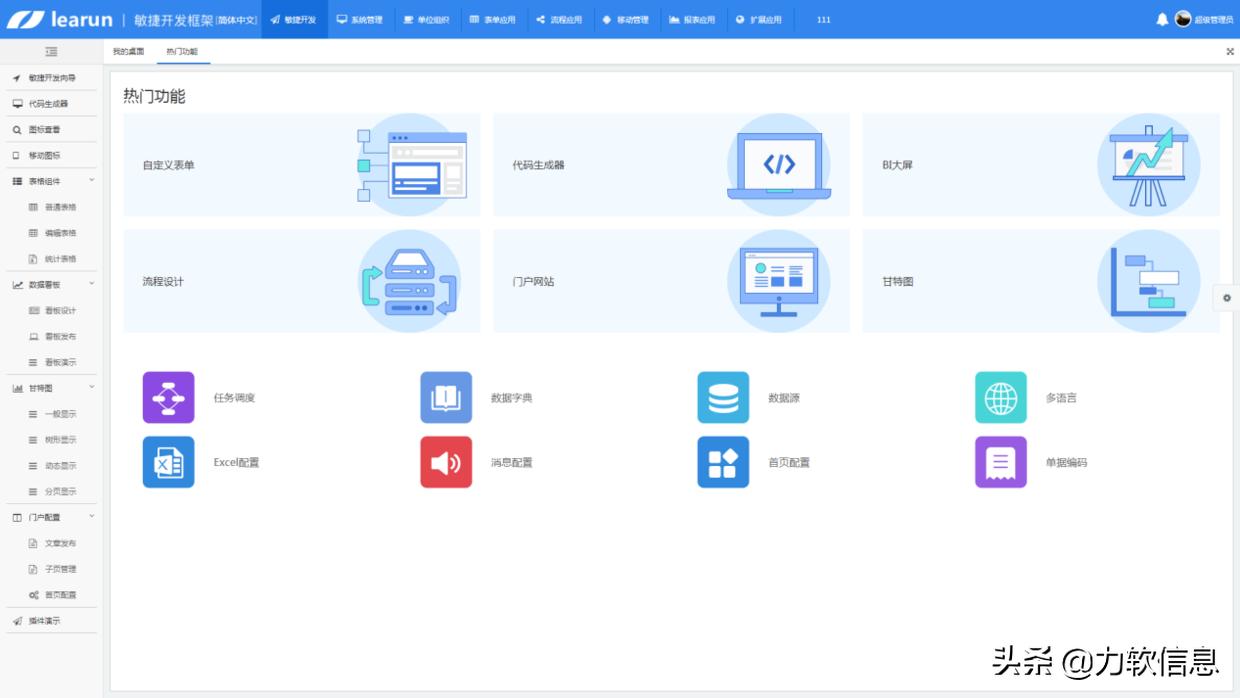Open the 多语言 globe icon
1240x698 pixels.
[x=999, y=397]
